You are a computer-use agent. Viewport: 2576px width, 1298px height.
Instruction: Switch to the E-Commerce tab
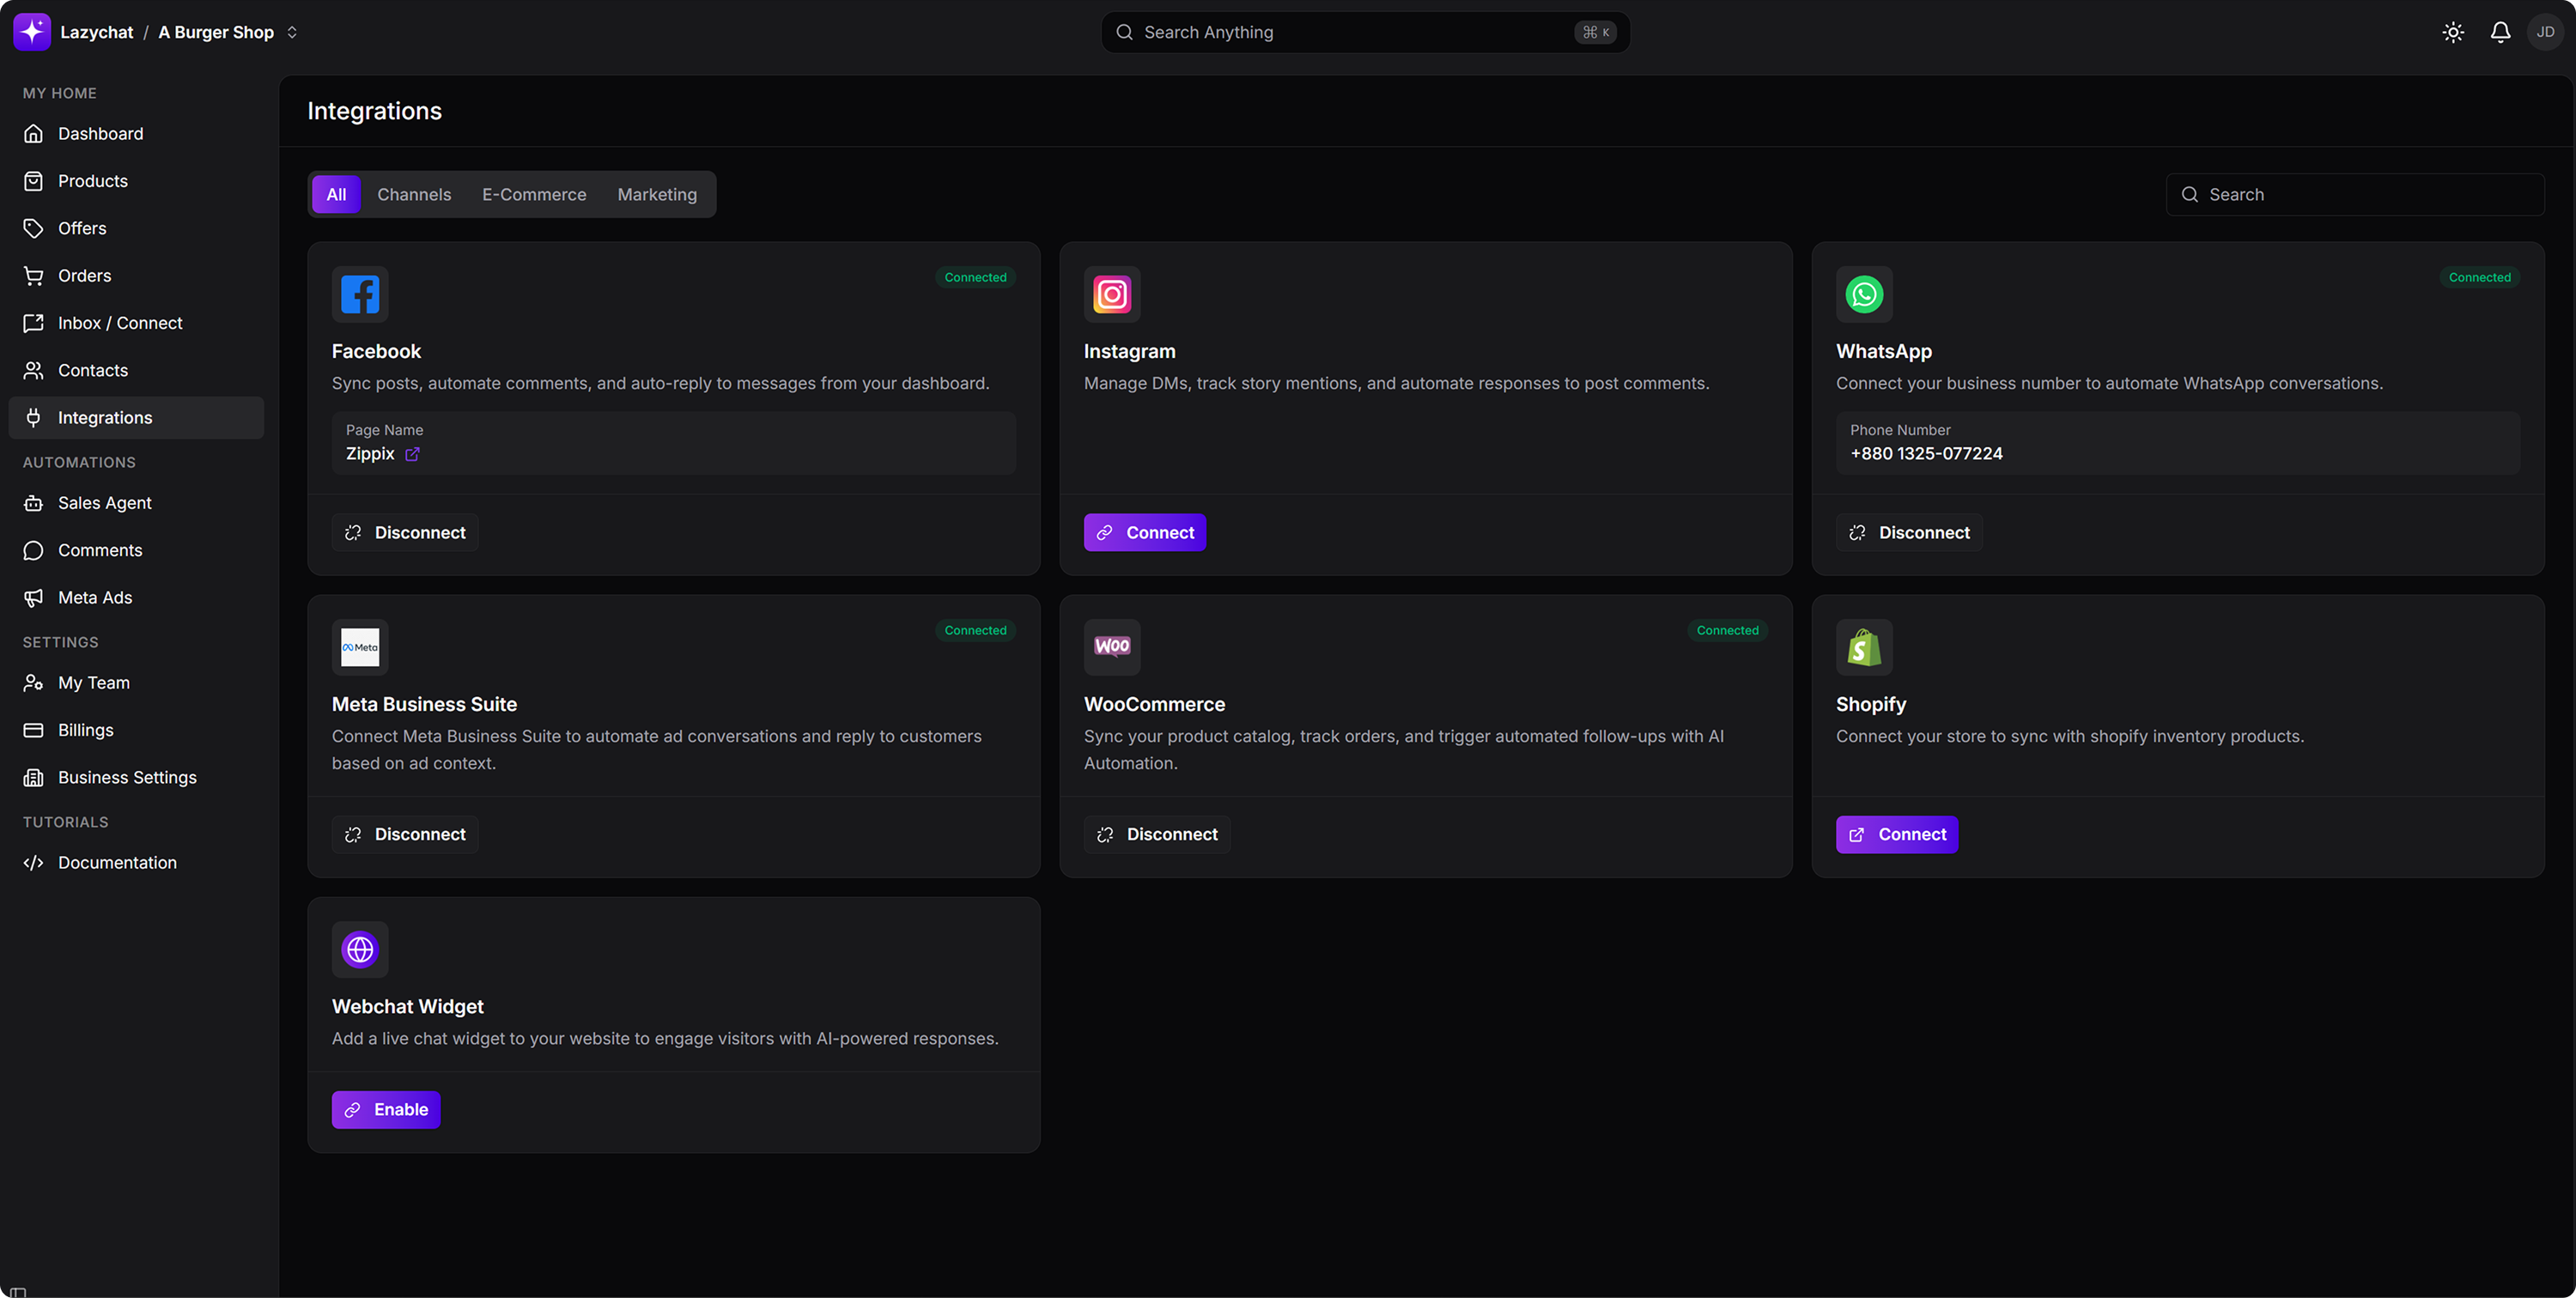tap(534, 194)
